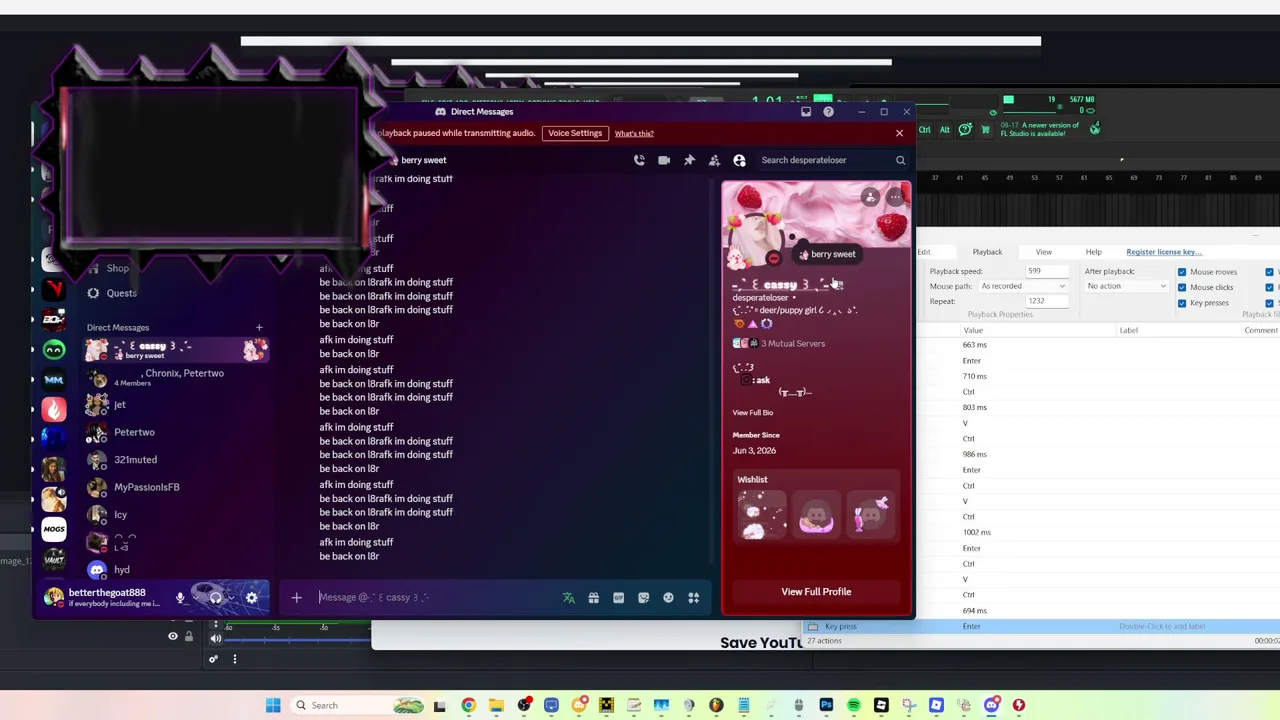1280x720 pixels.
Task: Open the Discord inbox icon
Action: pyautogui.click(x=806, y=112)
